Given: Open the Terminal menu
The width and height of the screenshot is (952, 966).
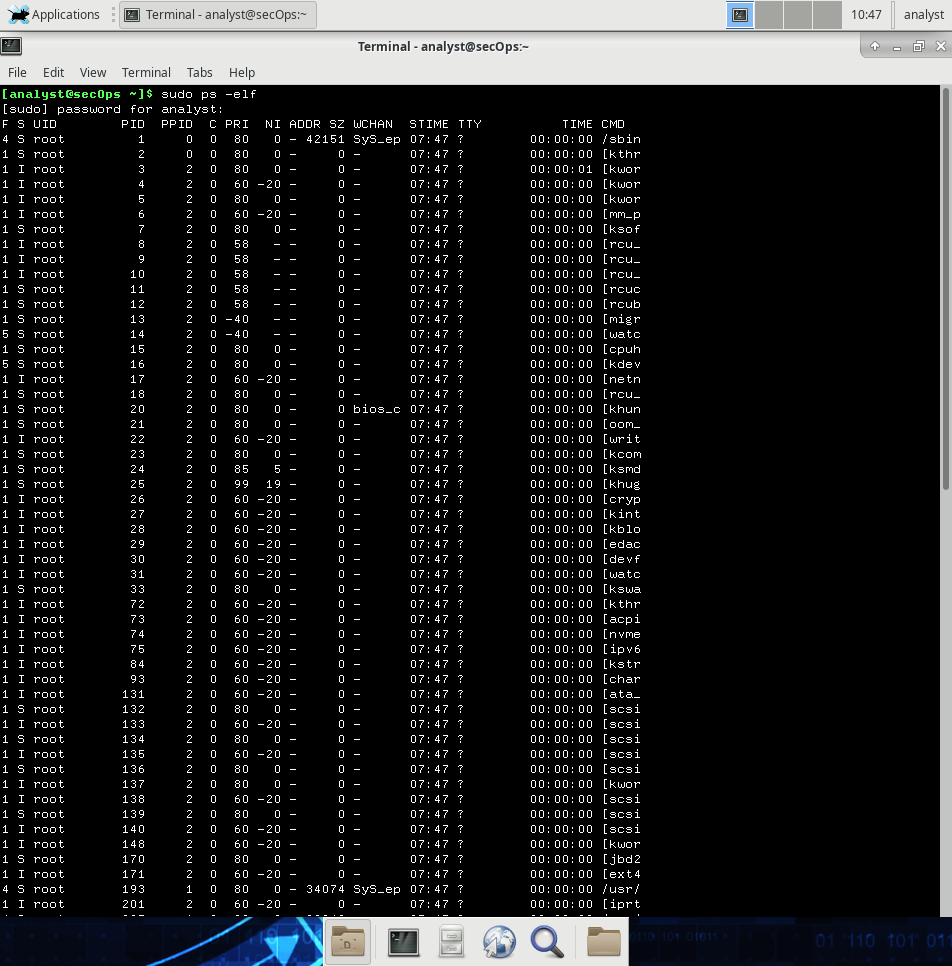Looking at the screenshot, I should [x=146, y=73].
